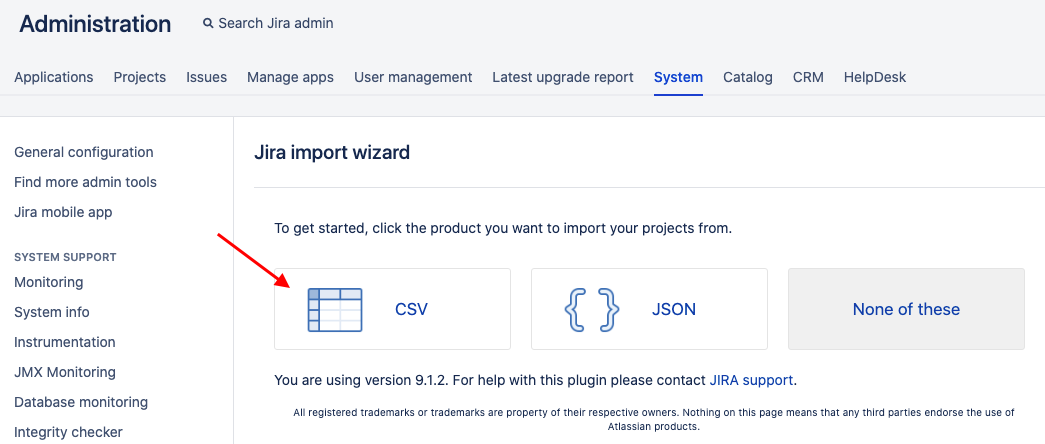This screenshot has width=1045, height=444.
Task: Click the JSON curly braces icon
Action: 592,309
